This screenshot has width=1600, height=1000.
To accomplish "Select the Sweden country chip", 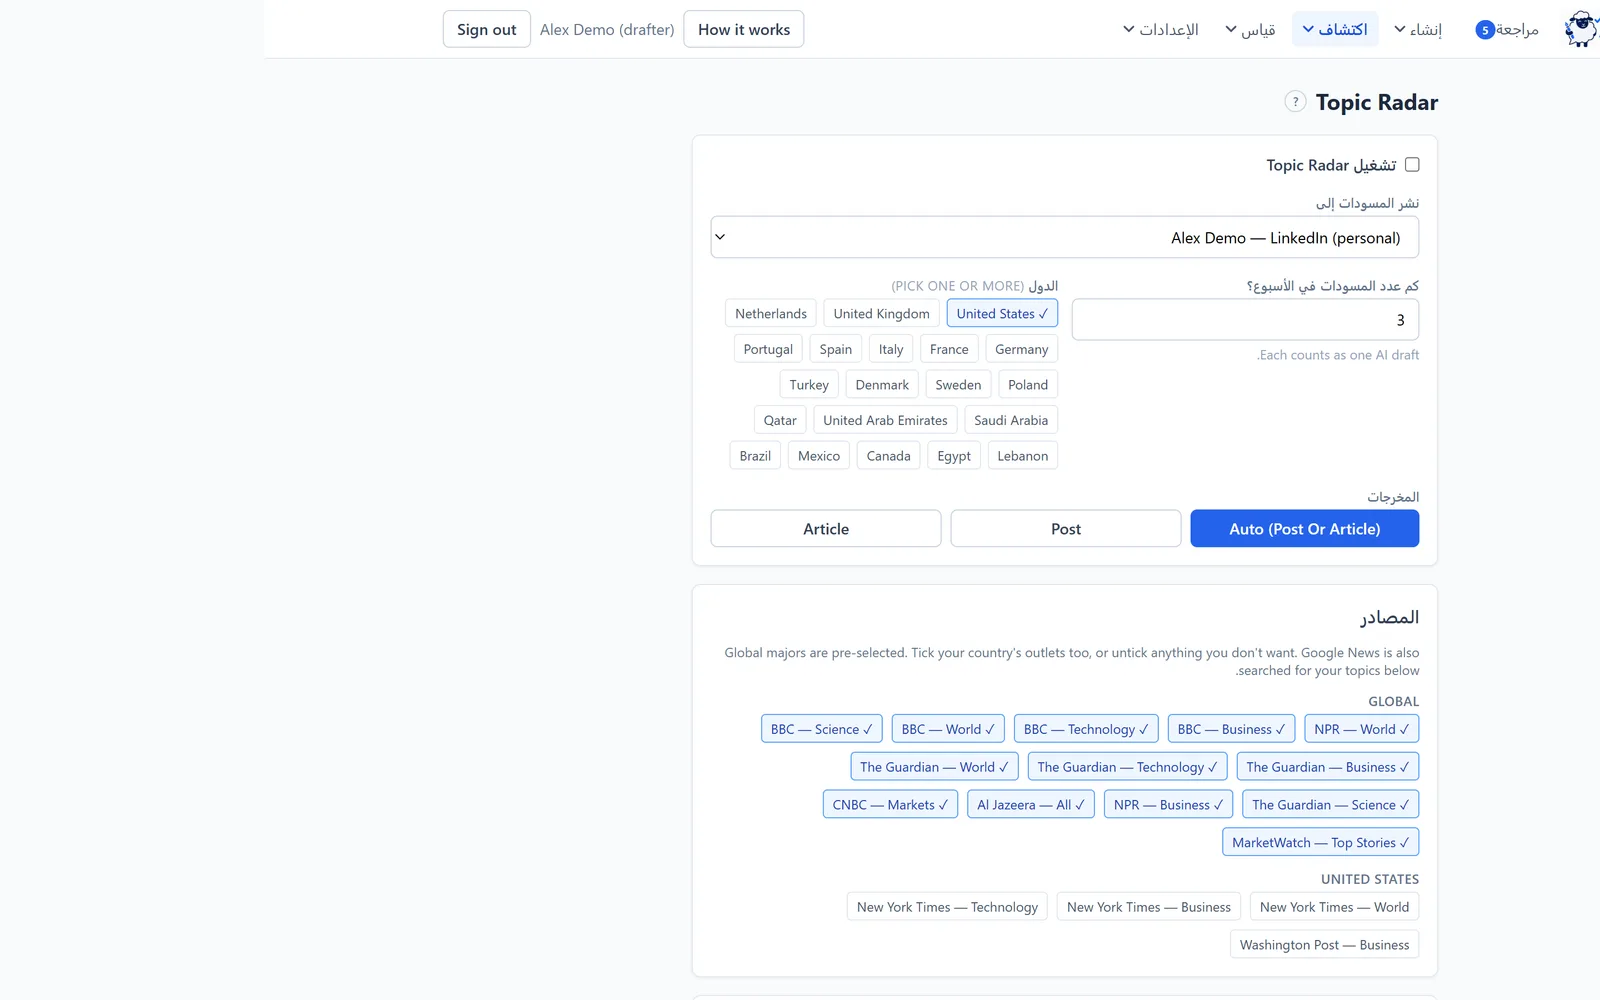I will (x=958, y=385).
